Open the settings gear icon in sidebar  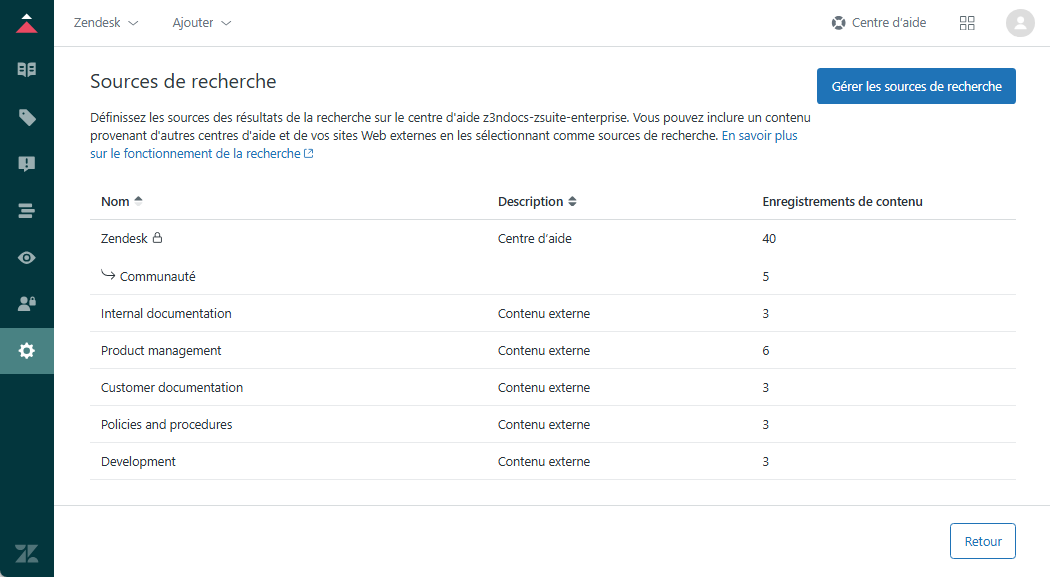point(27,351)
